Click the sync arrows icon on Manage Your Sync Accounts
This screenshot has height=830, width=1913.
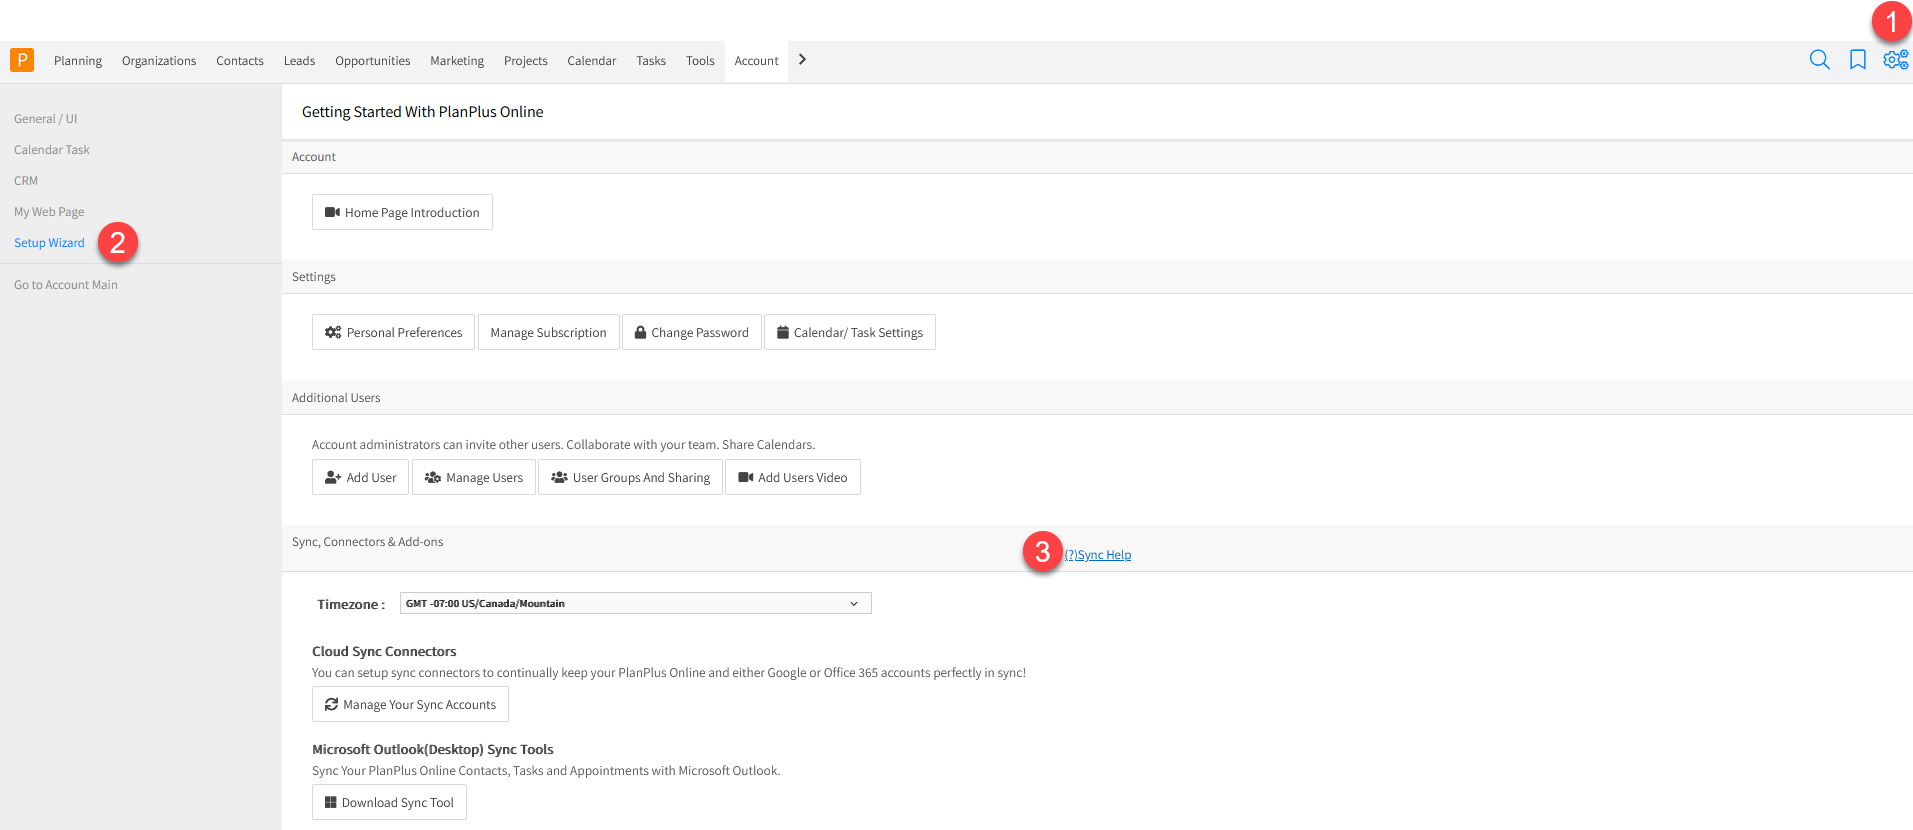pos(331,704)
